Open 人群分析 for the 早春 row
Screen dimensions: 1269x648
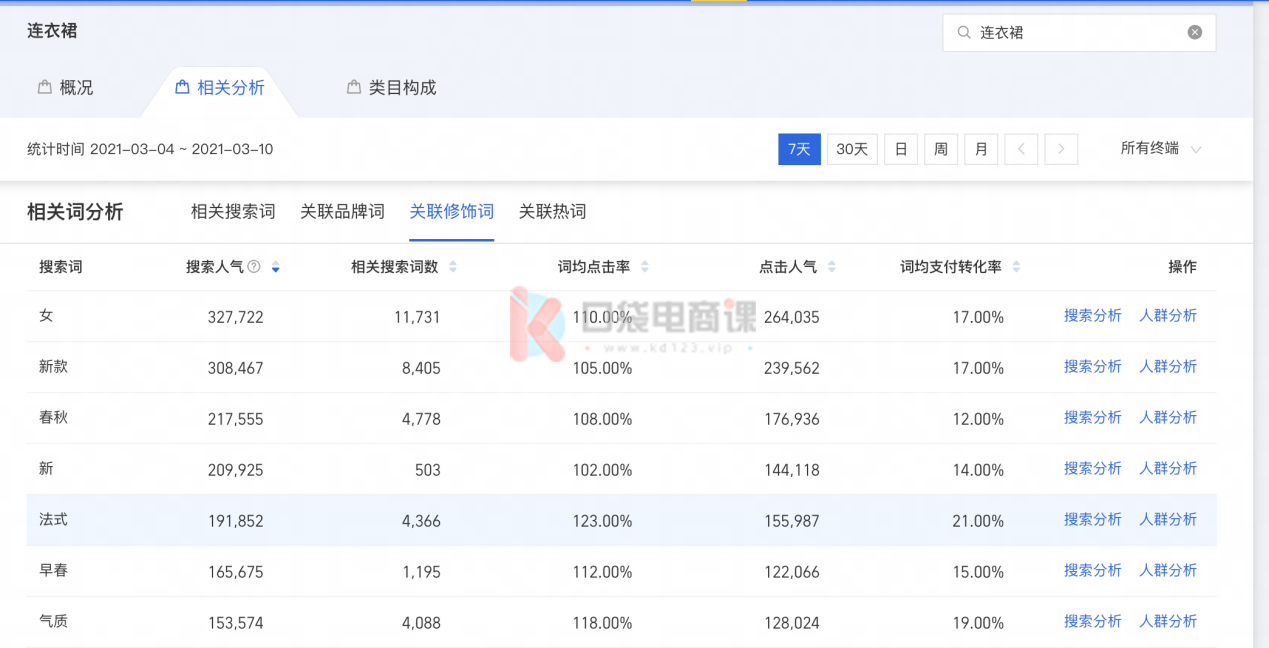1168,571
